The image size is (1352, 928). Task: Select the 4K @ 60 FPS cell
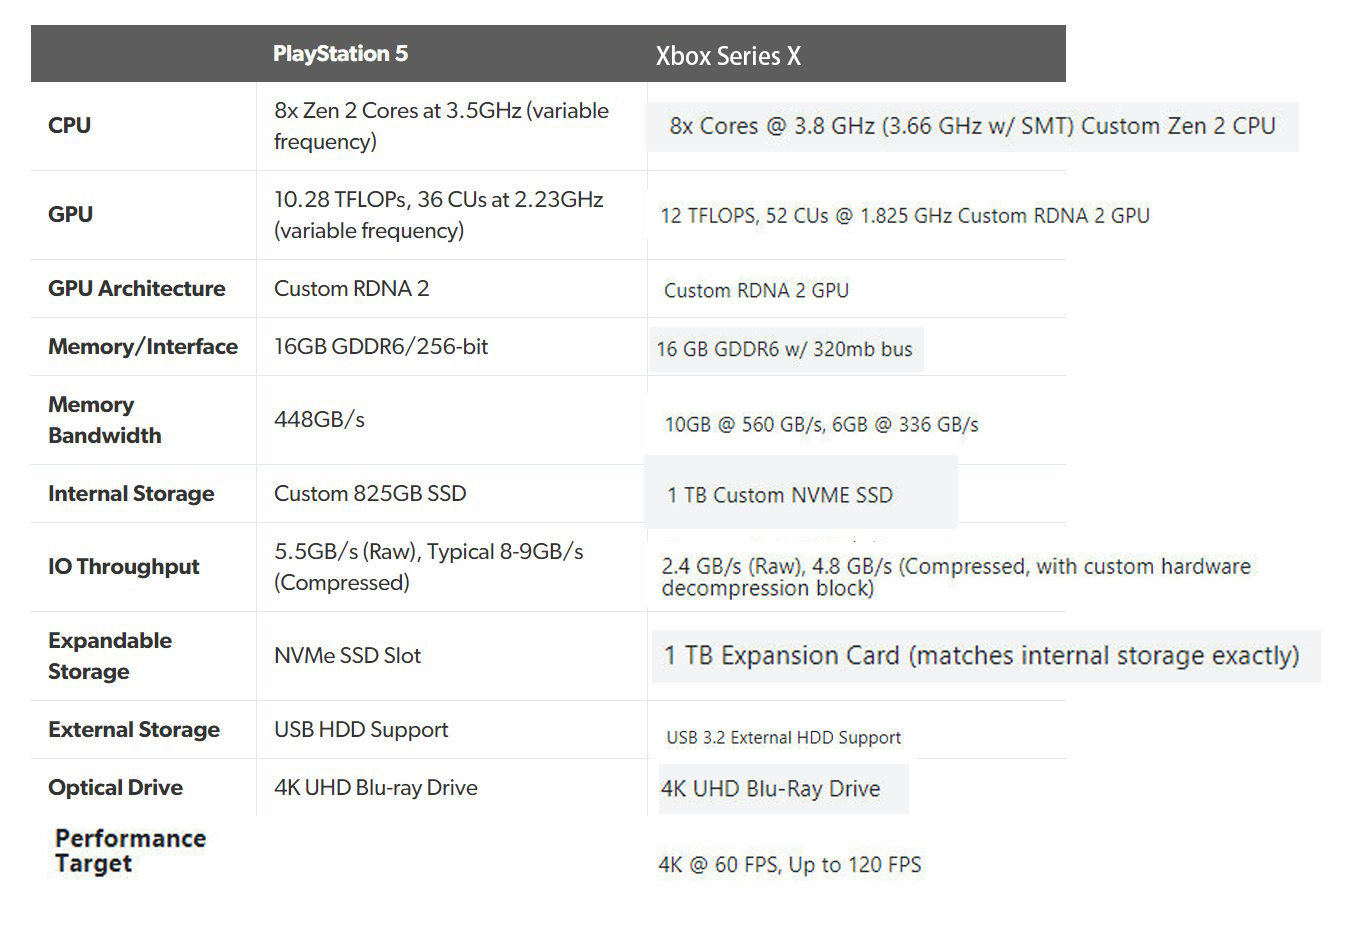pos(790,864)
